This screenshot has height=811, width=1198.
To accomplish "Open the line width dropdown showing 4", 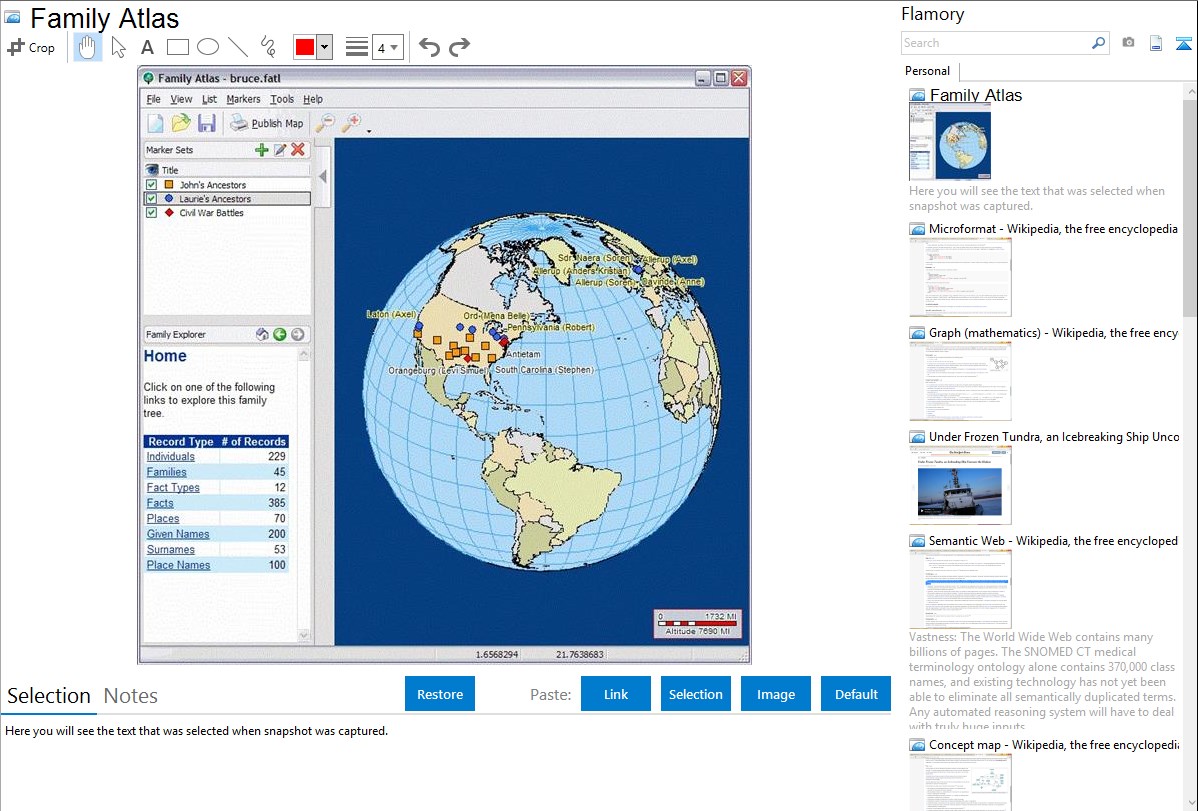I will click(x=388, y=47).
